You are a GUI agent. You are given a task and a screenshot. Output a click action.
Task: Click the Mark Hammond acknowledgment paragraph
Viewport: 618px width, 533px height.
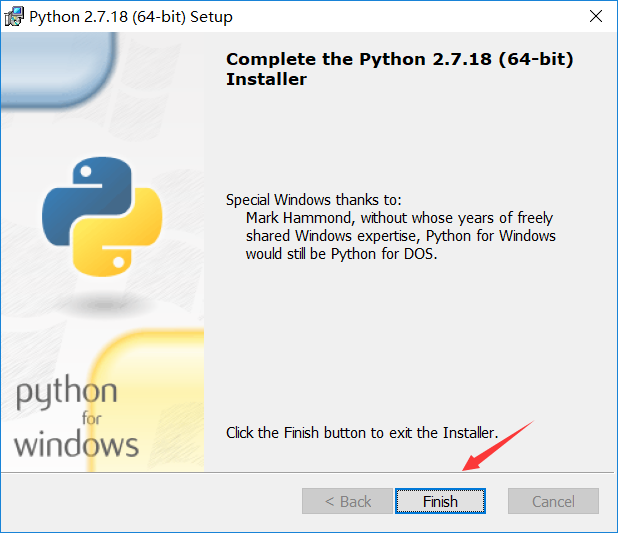coord(400,236)
